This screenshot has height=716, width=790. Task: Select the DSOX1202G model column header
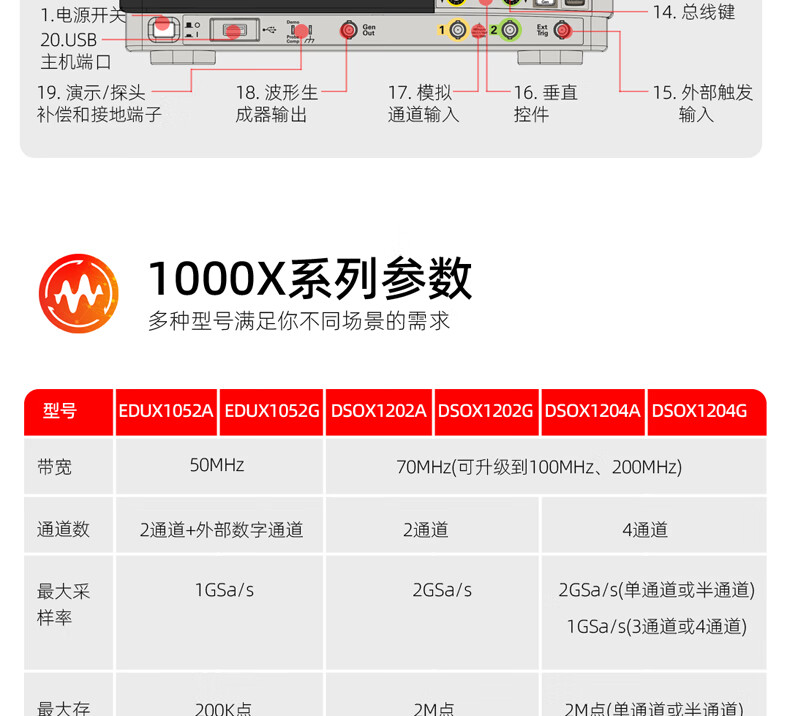486,411
